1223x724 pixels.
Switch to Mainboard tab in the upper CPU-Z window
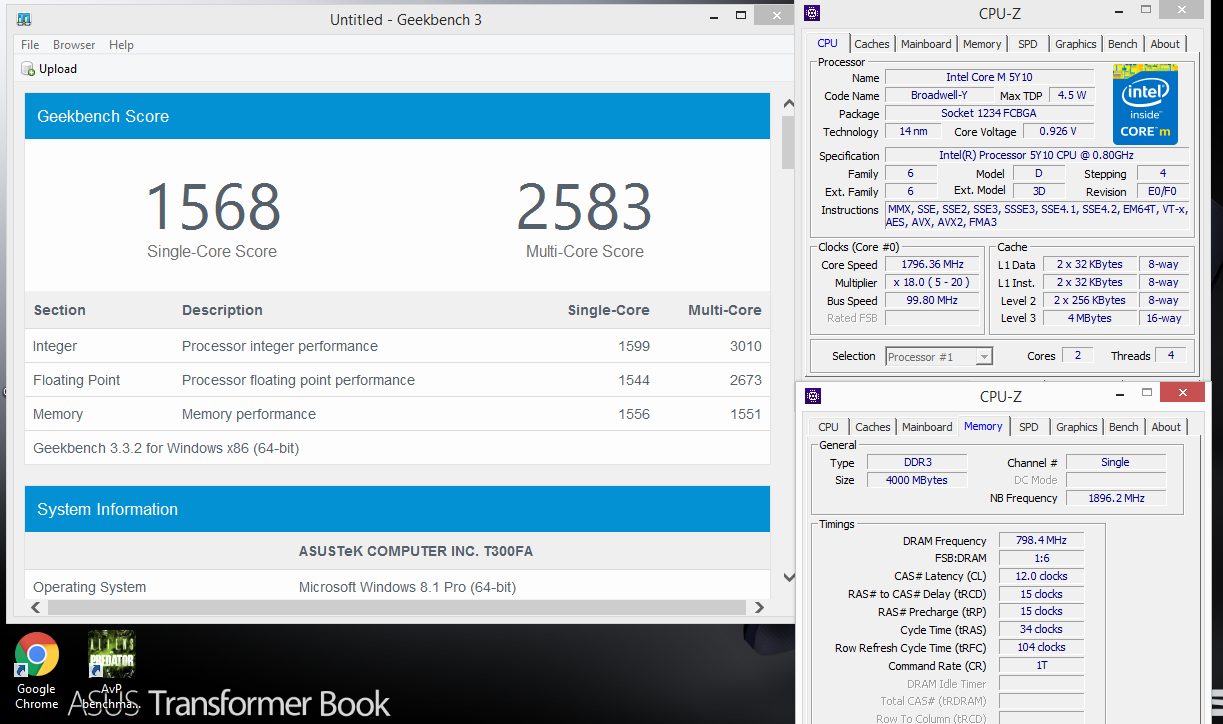click(926, 44)
